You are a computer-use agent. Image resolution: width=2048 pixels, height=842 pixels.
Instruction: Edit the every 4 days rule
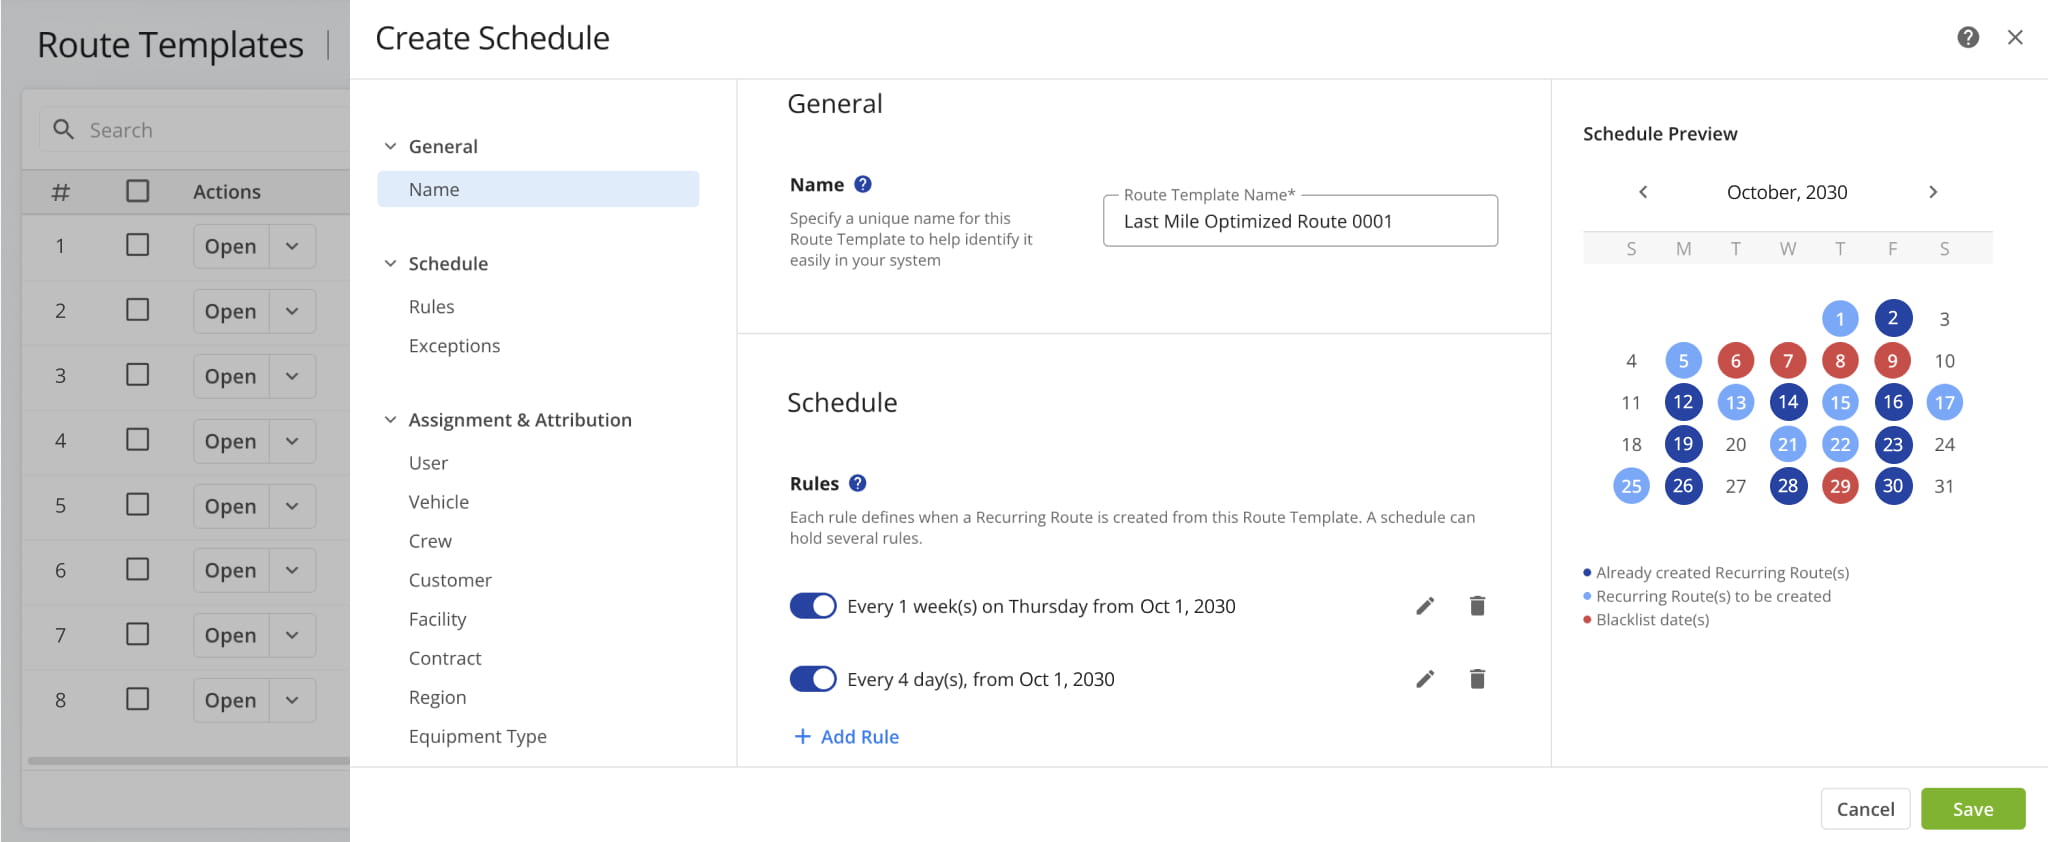pos(1425,679)
